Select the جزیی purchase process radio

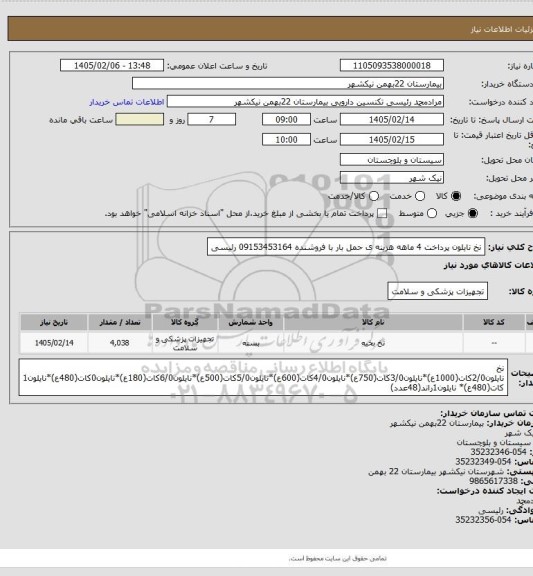pos(473,213)
